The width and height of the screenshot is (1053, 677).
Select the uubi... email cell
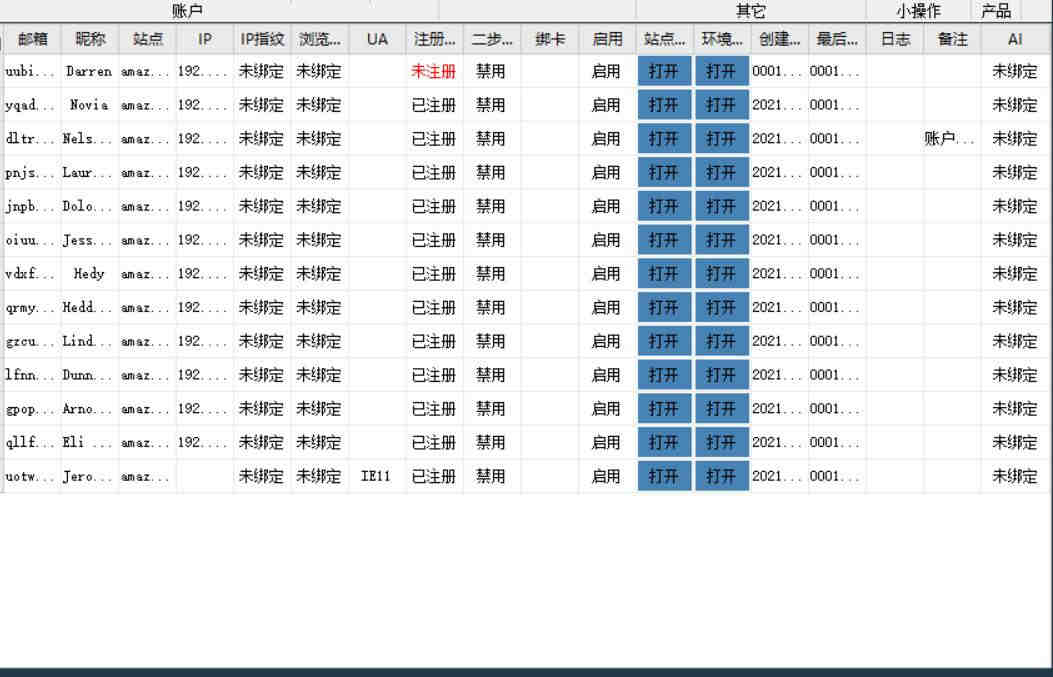(30, 71)
